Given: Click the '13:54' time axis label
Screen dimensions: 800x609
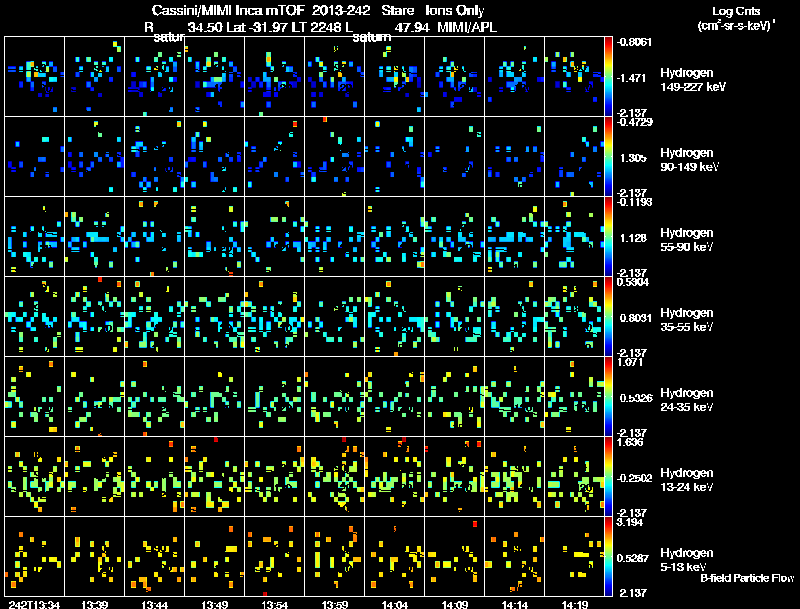Looking at the screenshot, I should pos(274,605).
